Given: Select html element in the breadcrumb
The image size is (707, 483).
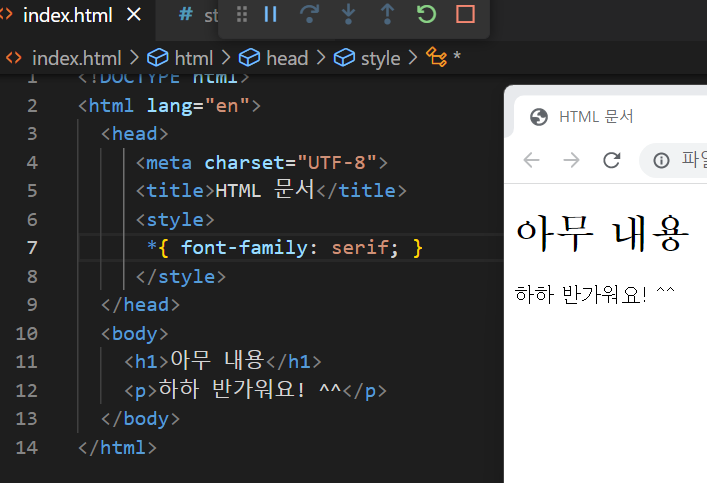Looking at the screenshot, I should (193, 59).
